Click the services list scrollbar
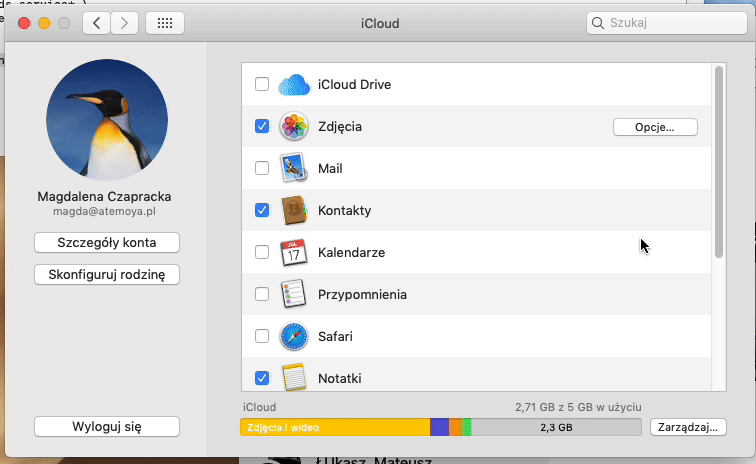 [x=719, y=162]
